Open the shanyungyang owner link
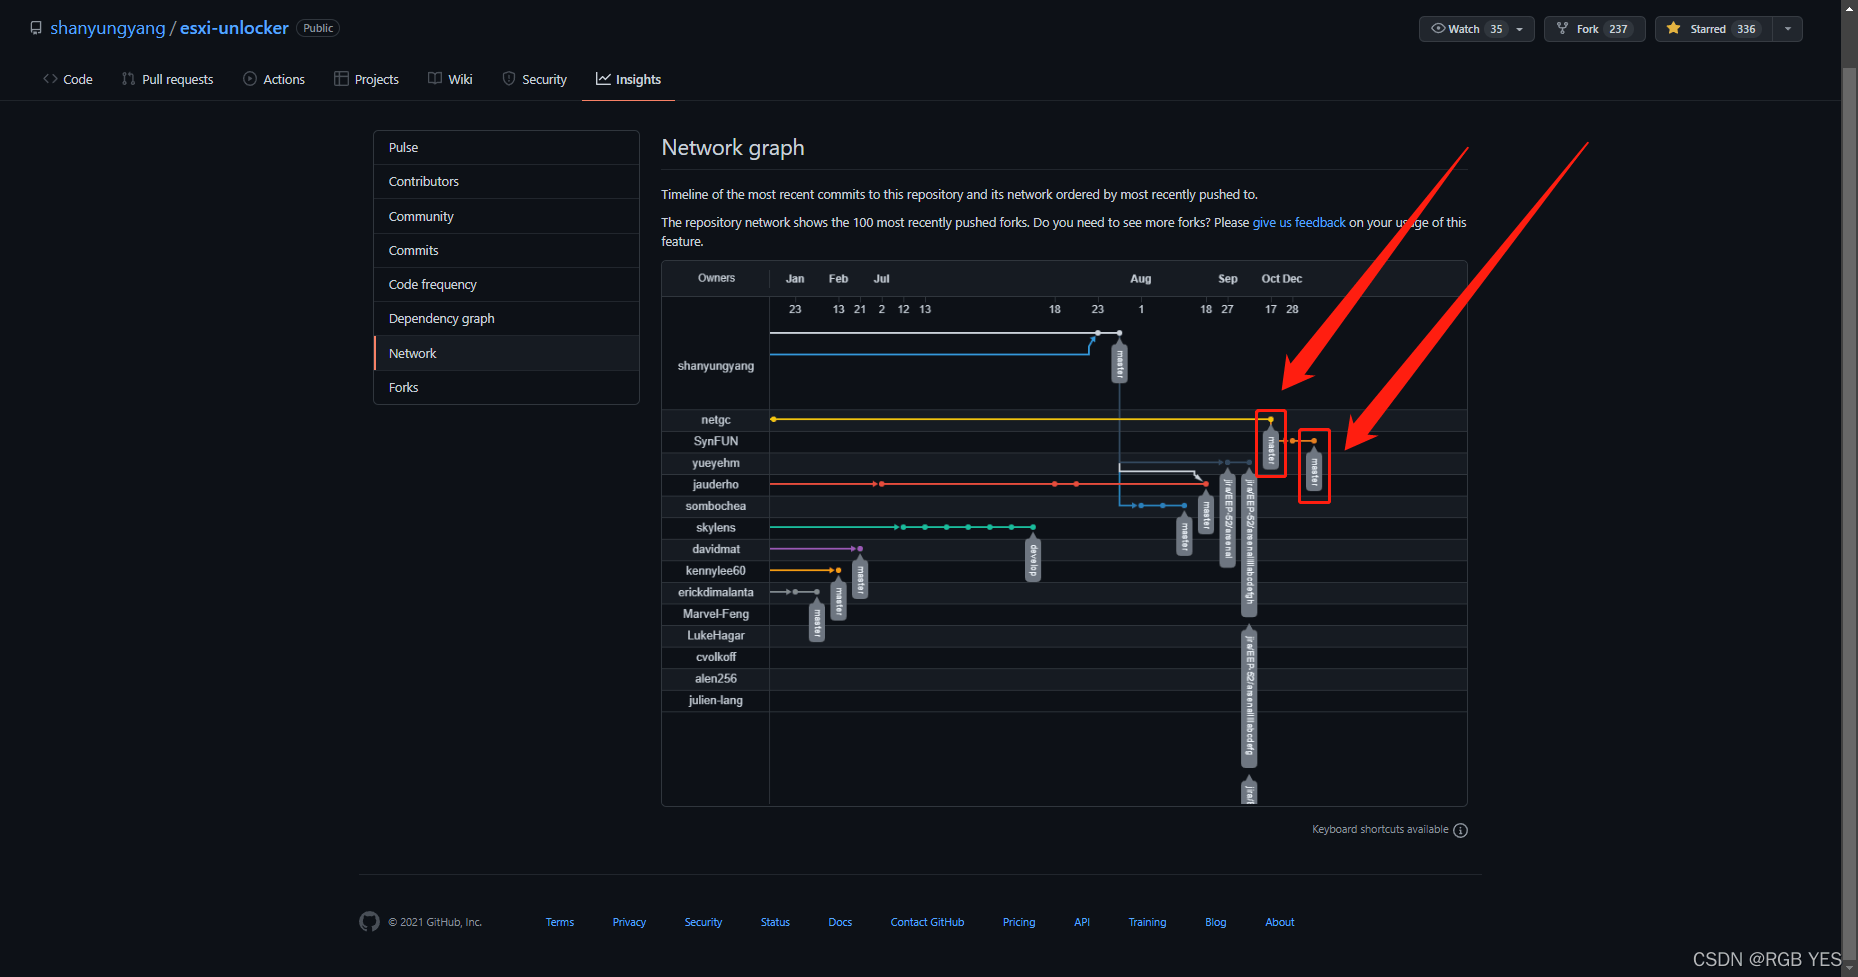The width and height of the screenshot is (1858, 977). pos(108,28)
